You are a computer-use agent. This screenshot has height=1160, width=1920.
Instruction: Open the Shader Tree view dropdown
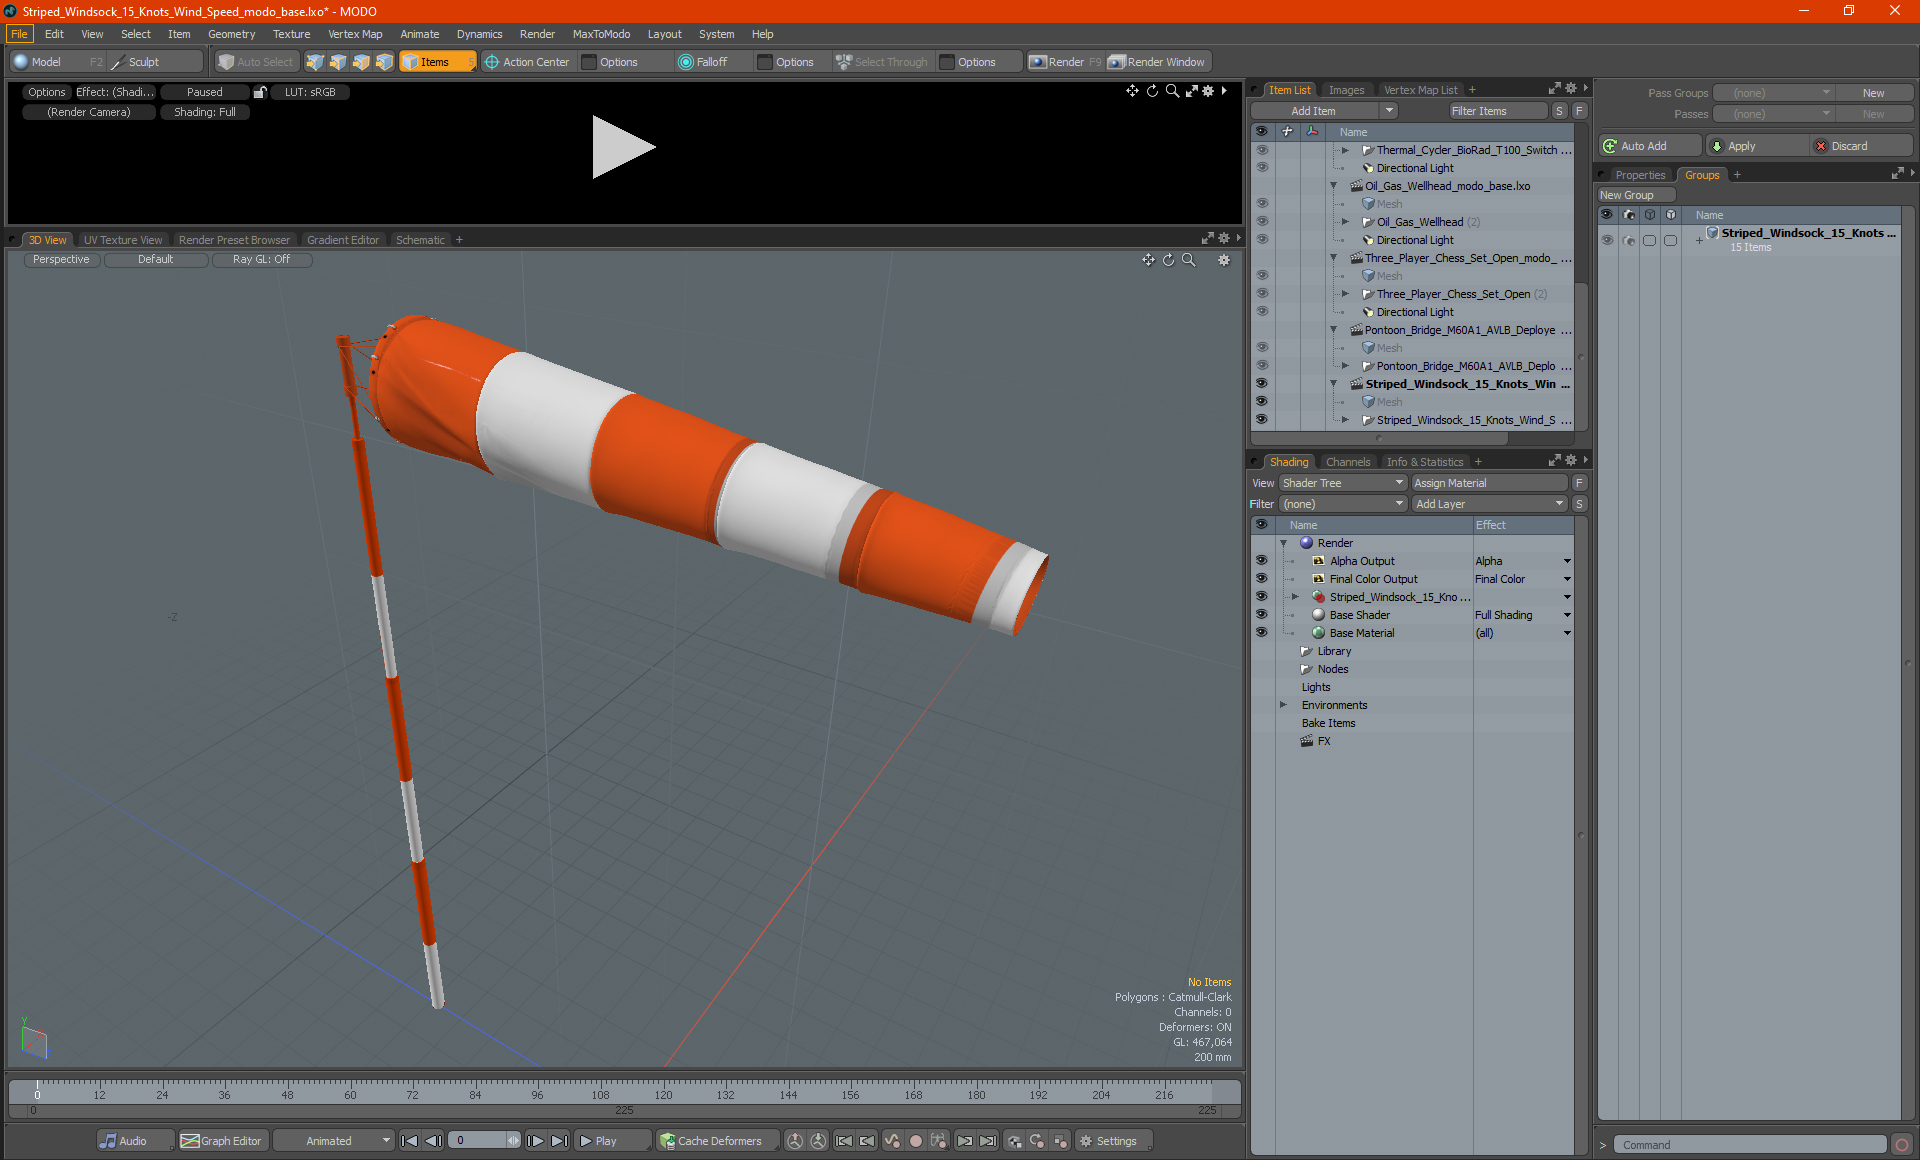(x=1342, y=483)
